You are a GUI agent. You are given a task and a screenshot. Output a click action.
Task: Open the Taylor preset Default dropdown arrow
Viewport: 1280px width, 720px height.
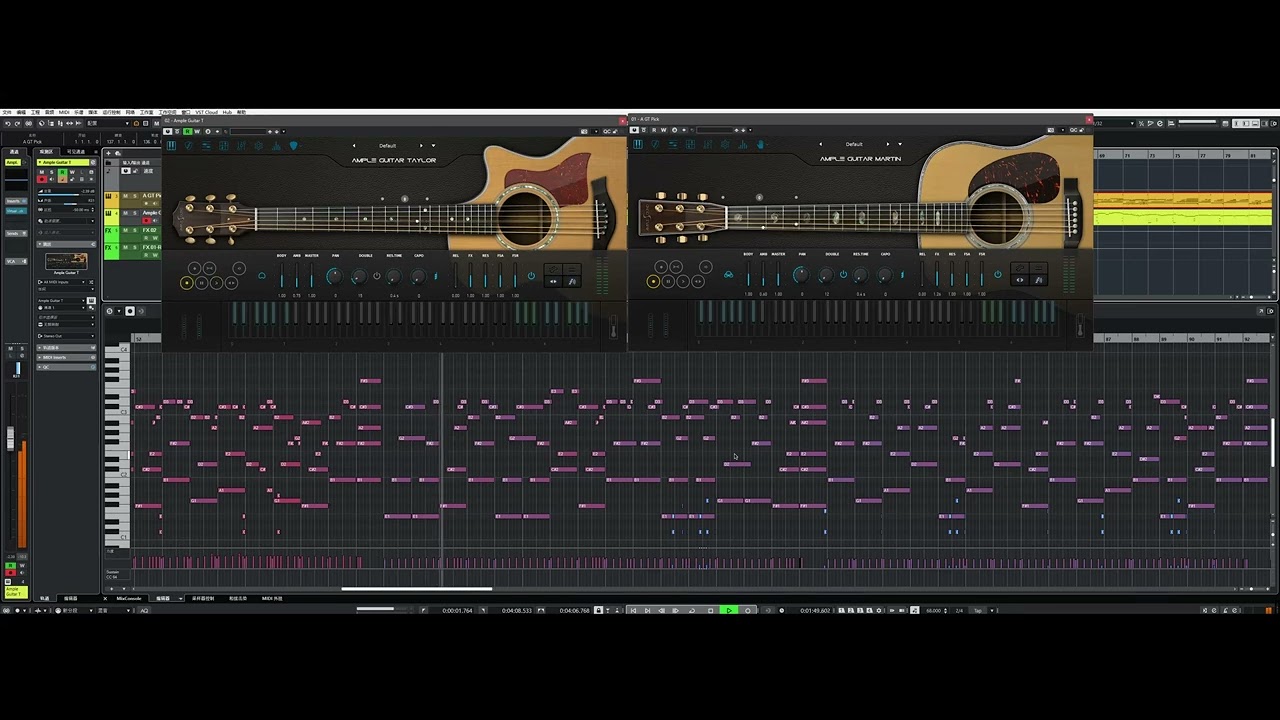click(433, 146)
